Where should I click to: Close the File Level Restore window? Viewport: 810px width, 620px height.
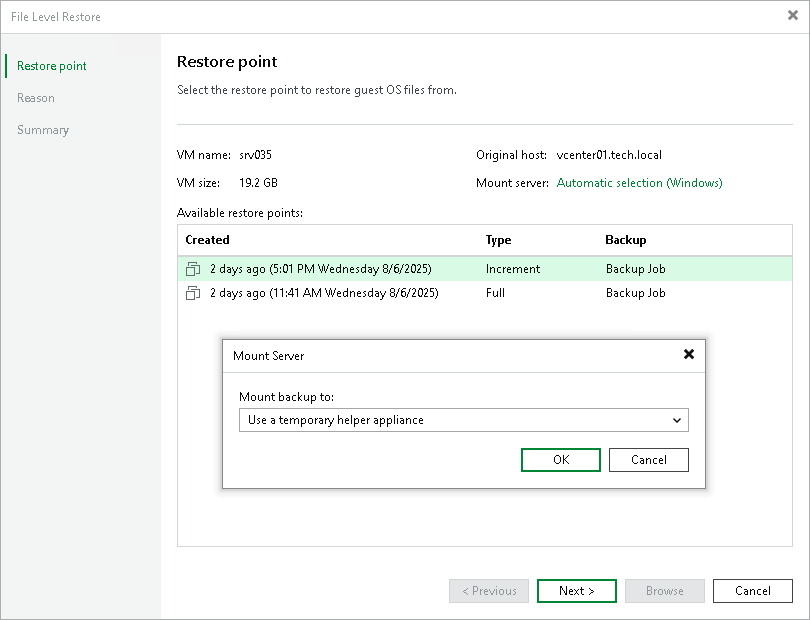point(792,16)
